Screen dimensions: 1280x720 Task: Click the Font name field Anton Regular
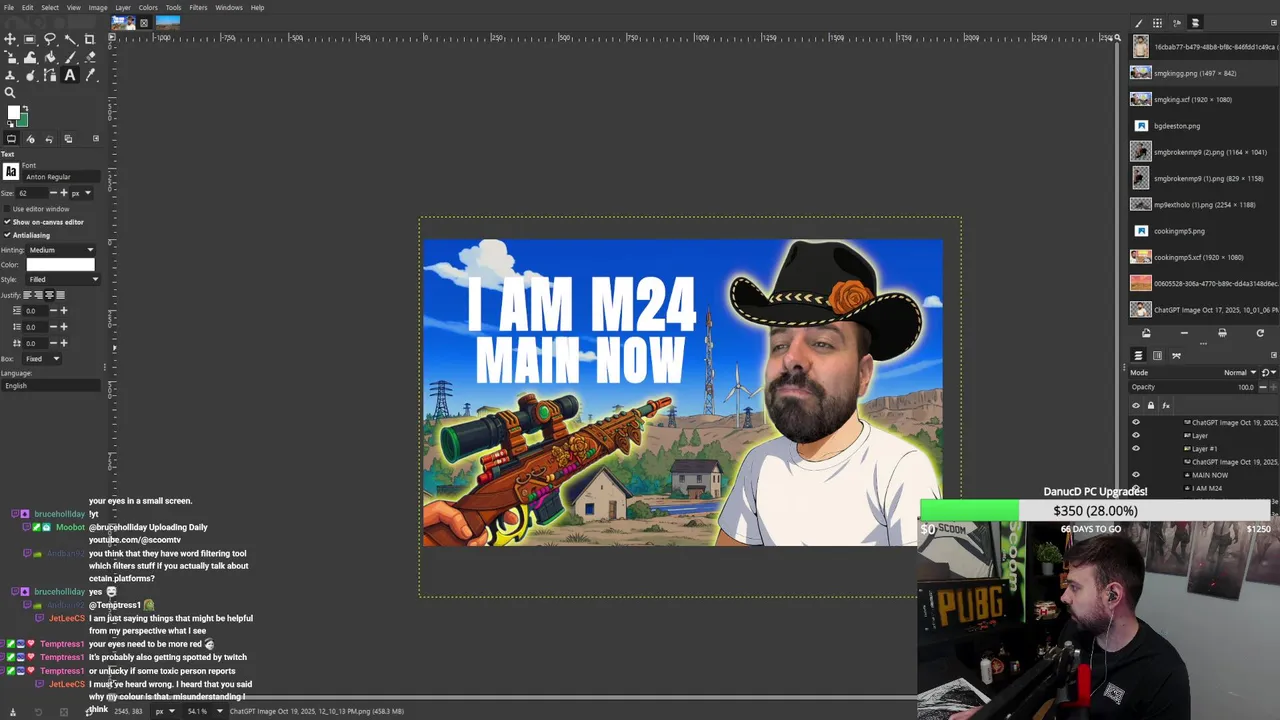point(60,177)
